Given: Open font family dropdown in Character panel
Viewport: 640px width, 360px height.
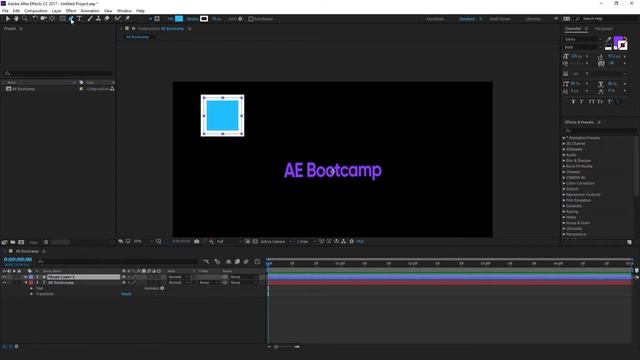Looking at the screenshot, I should [583, 40].
